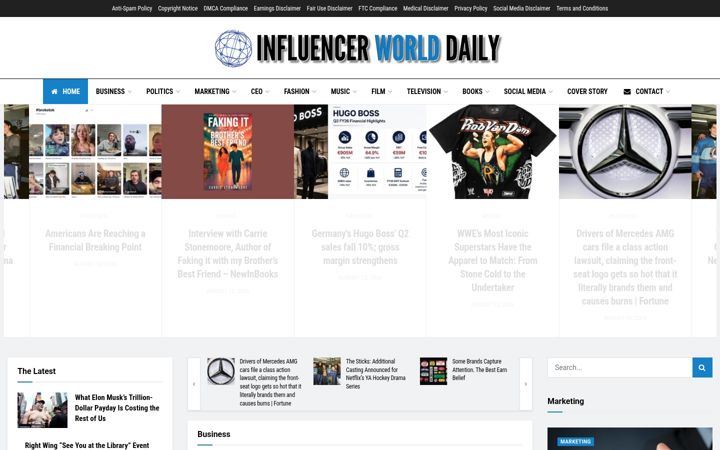Click inside the Search input field
720x450 pixels.
pyautogui.click(x=620, y=367)
